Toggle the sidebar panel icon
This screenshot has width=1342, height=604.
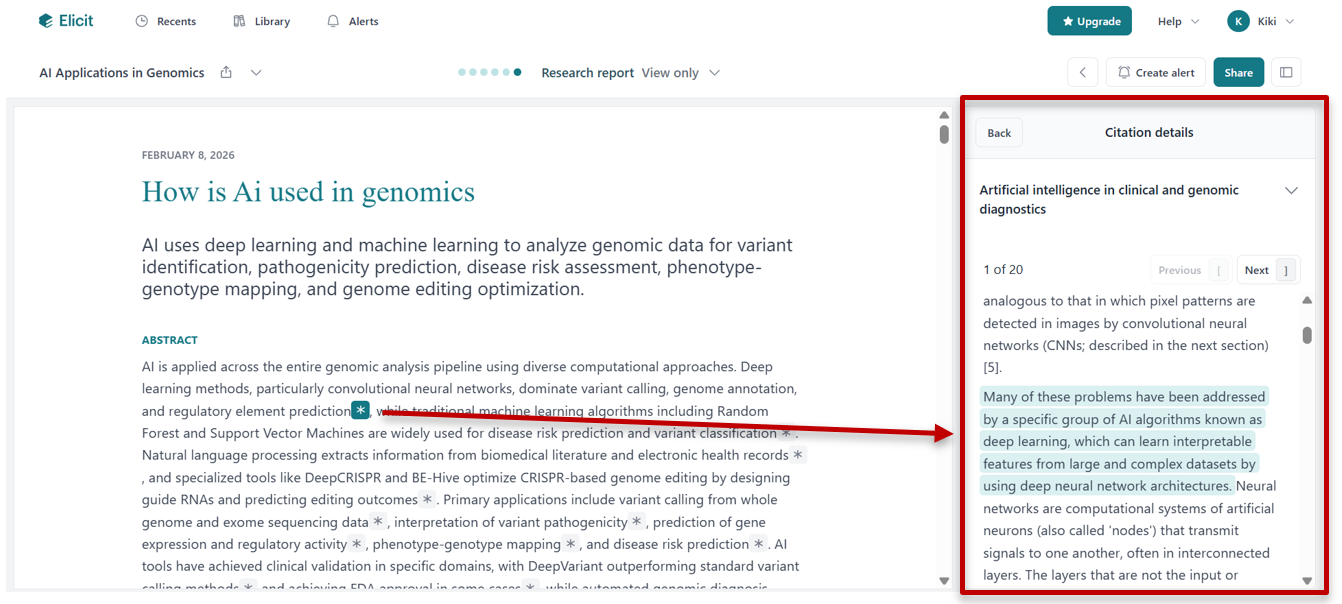[1286, 72]
